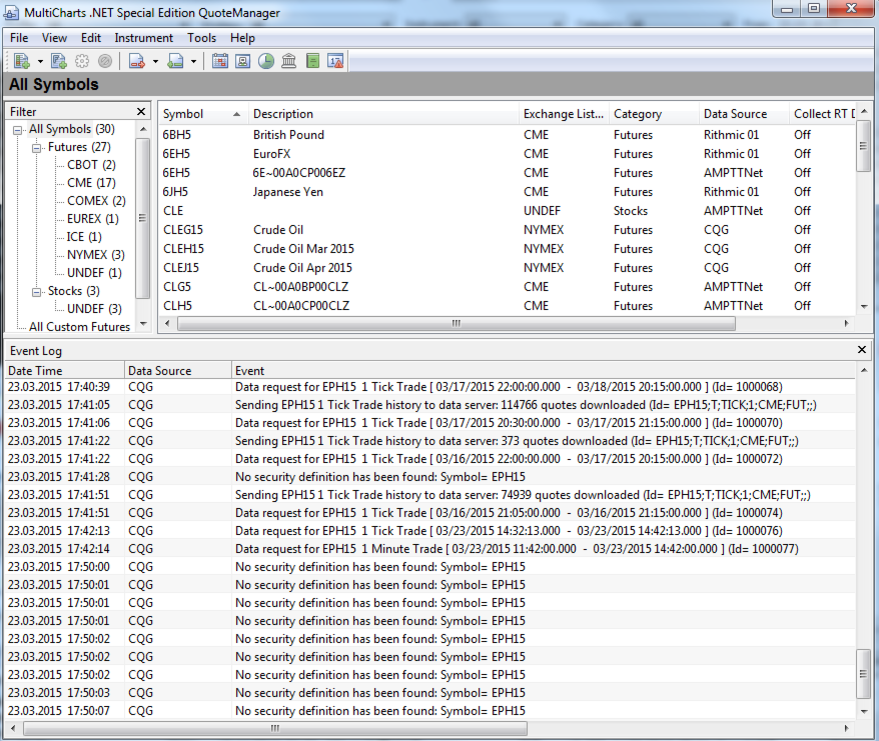
Task: Select COMEX (2) in the filter tree
Action: pyautogui.click(x=96, y=201)
